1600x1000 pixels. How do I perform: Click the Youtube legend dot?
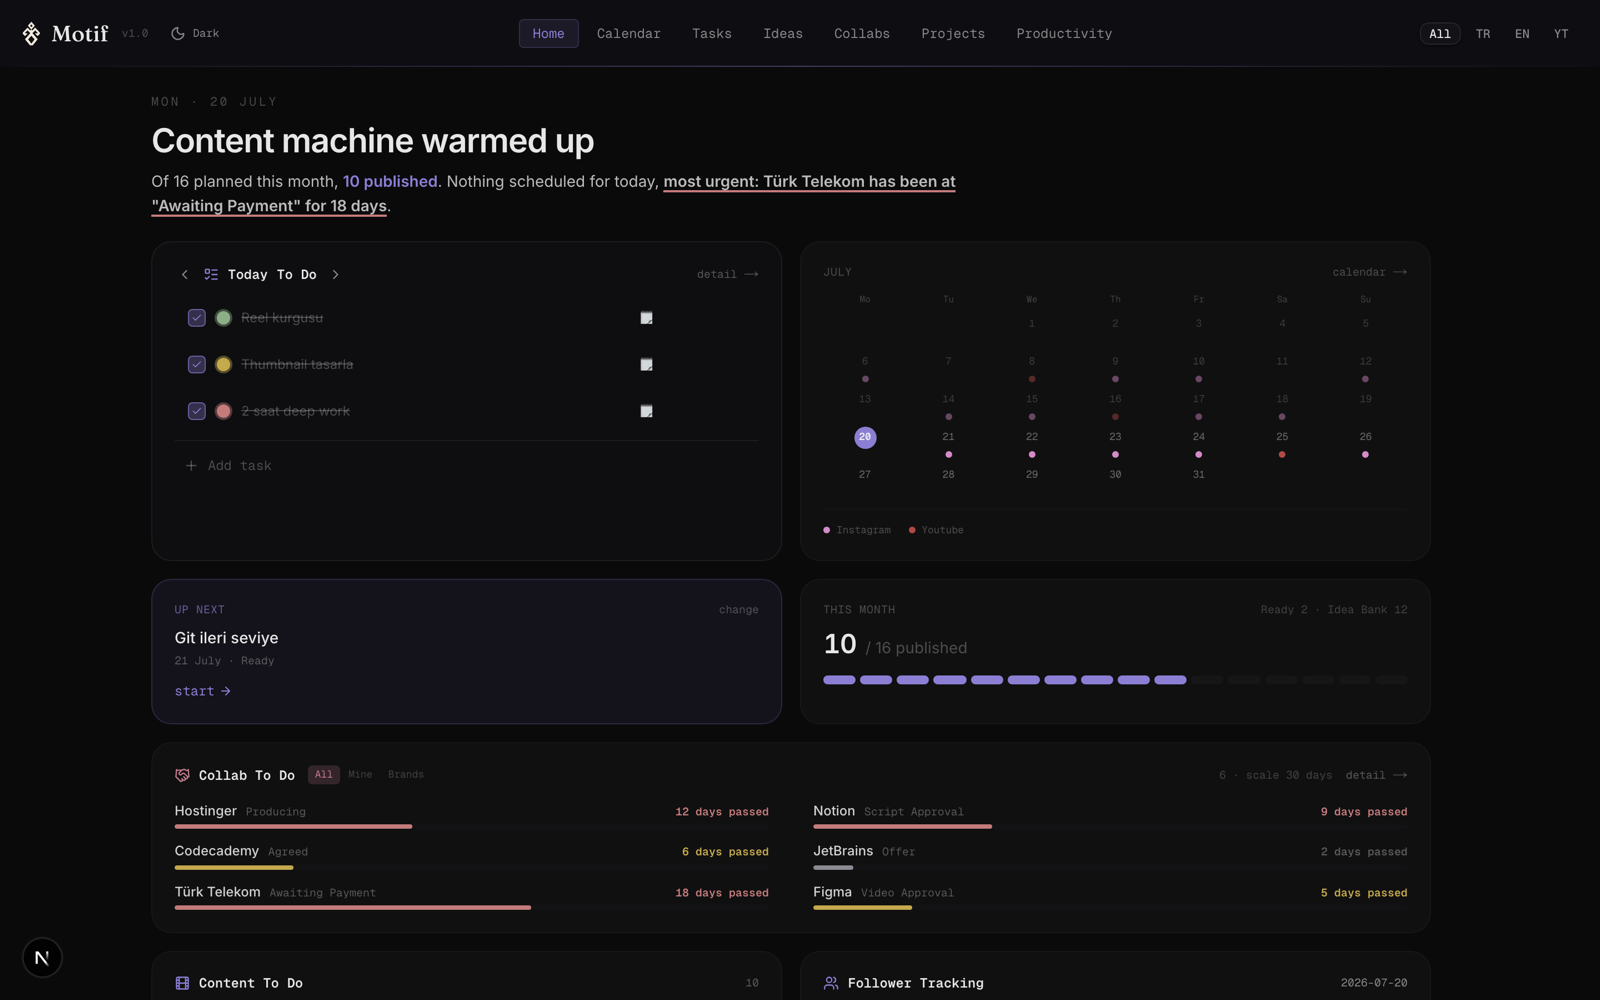tap(912, 530)
